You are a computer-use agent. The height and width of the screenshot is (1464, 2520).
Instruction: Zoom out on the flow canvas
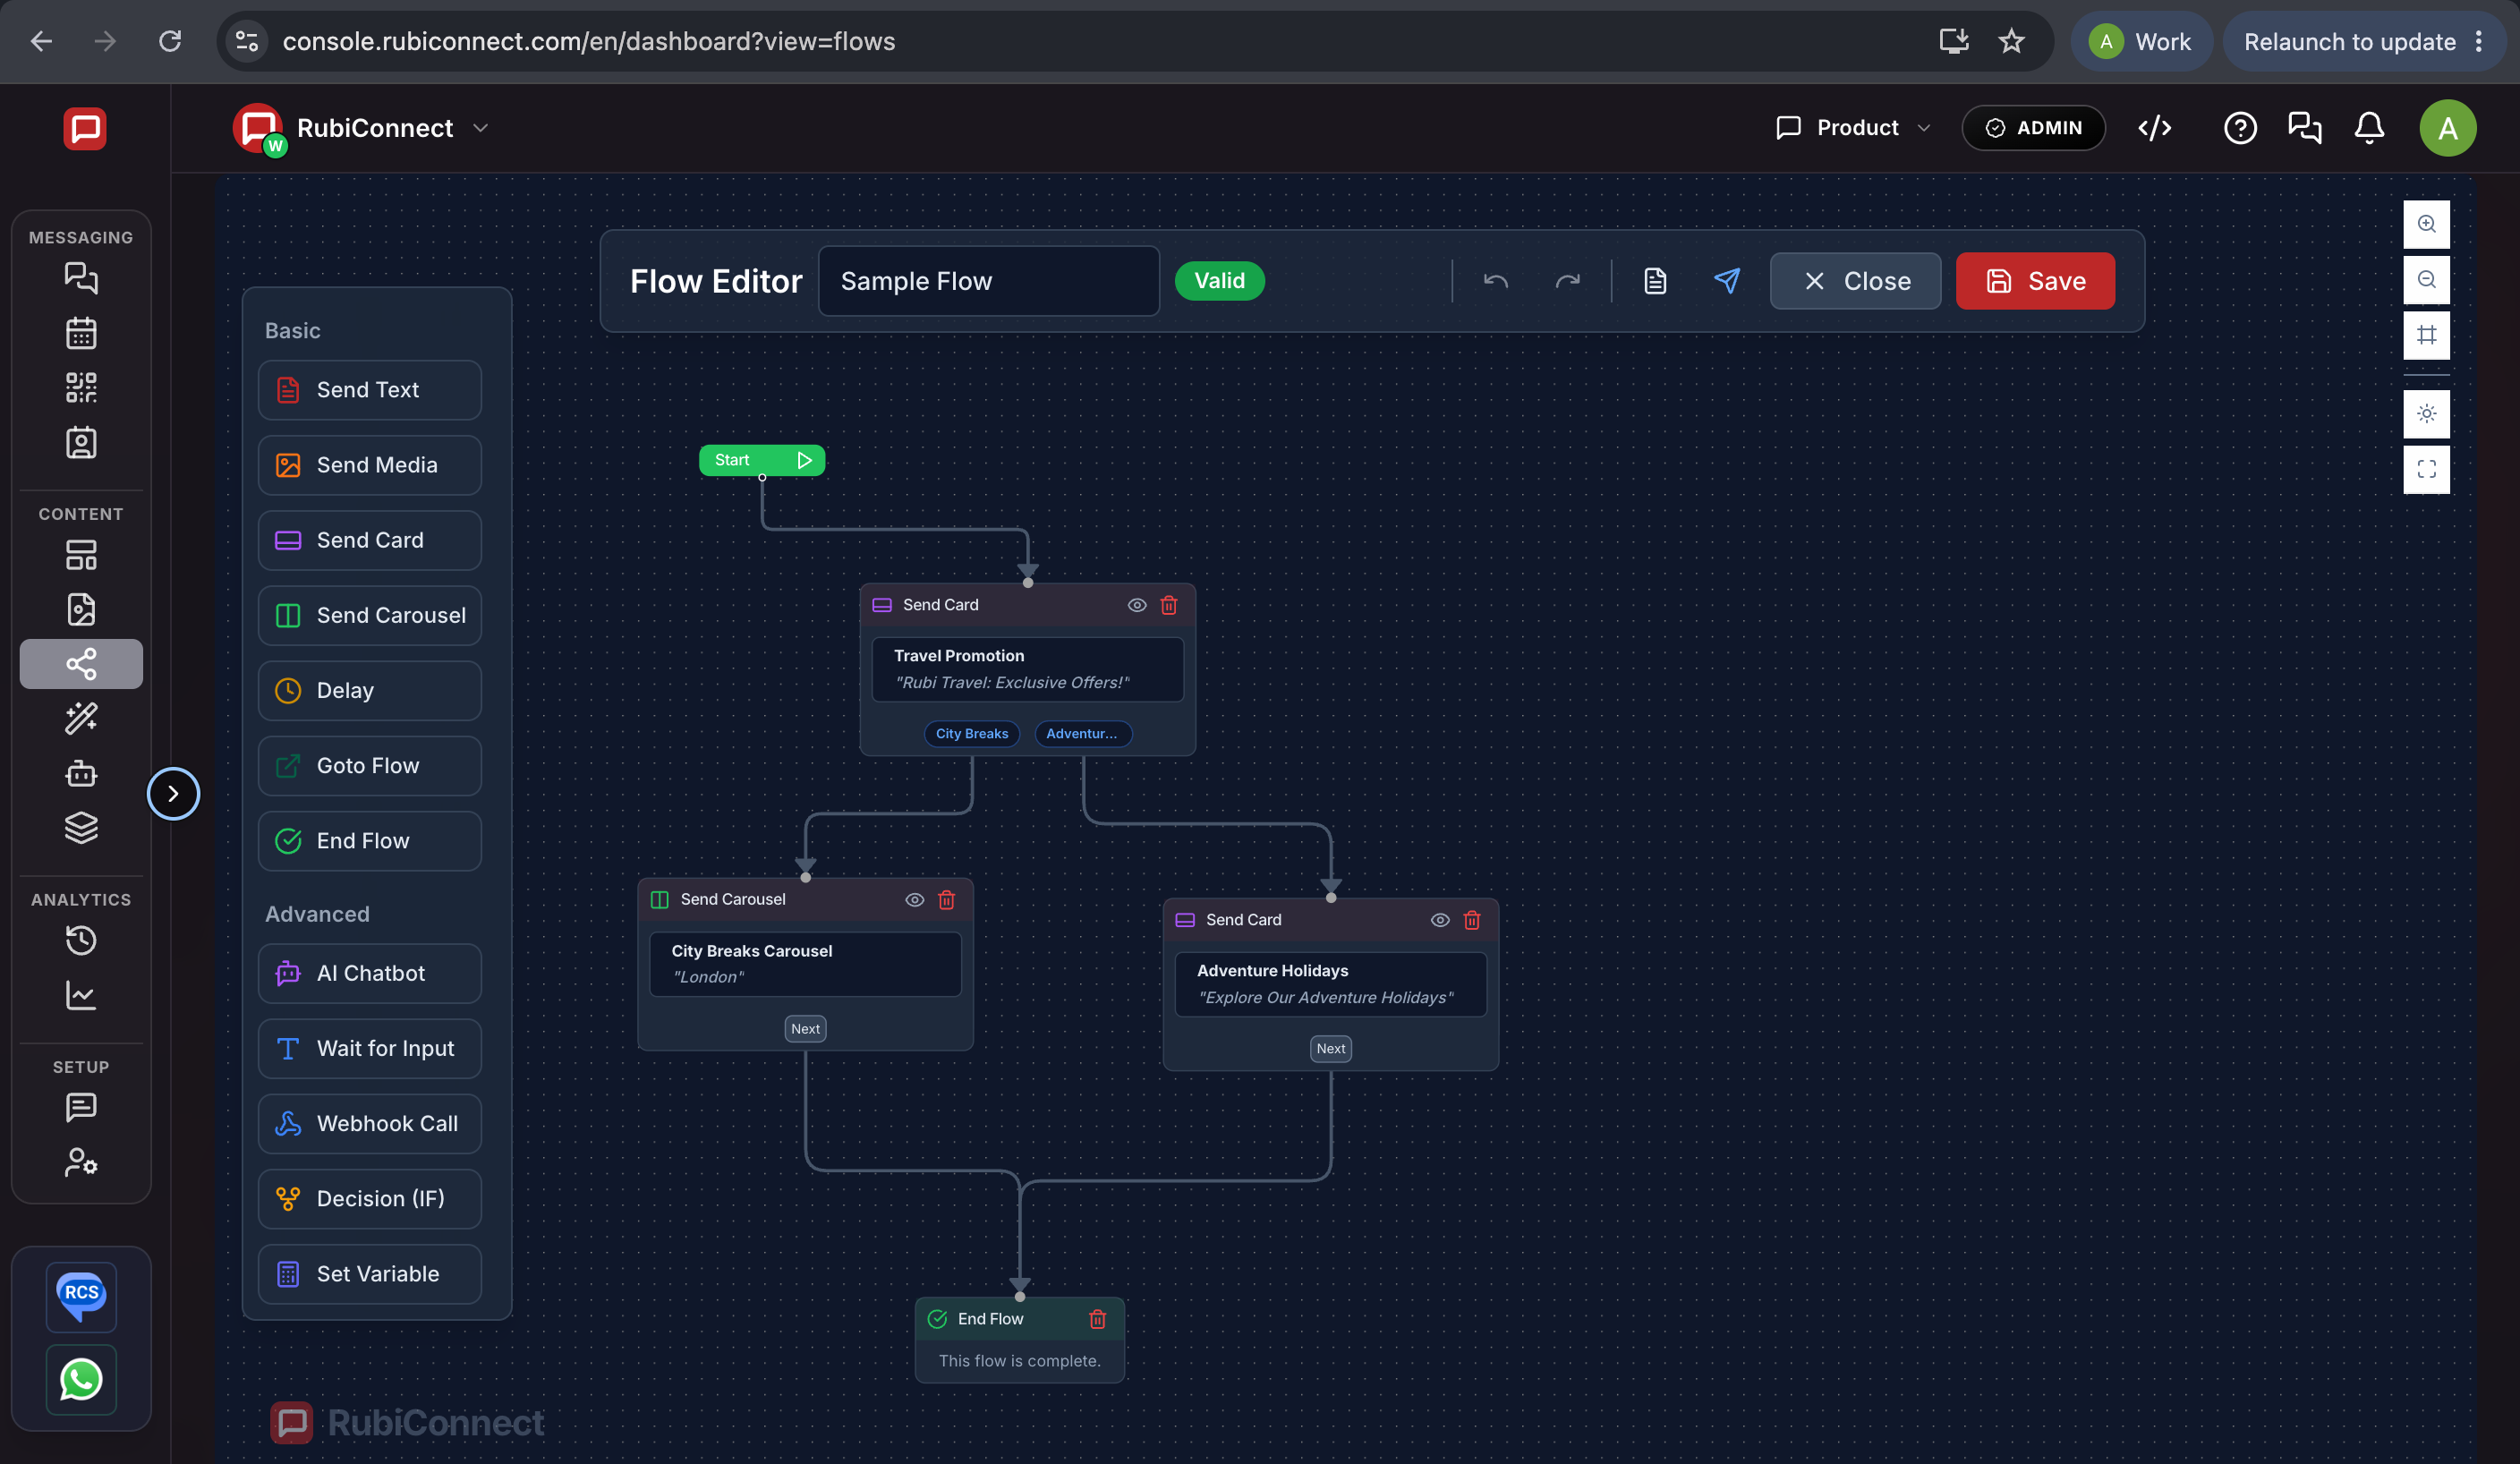(x=2427, y=279)
